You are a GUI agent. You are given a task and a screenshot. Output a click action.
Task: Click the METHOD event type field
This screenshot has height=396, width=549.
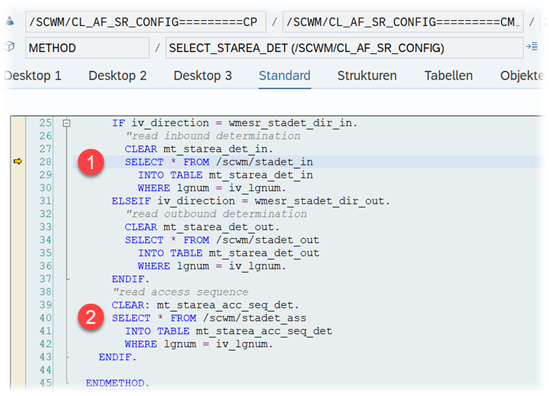[87, 48]
